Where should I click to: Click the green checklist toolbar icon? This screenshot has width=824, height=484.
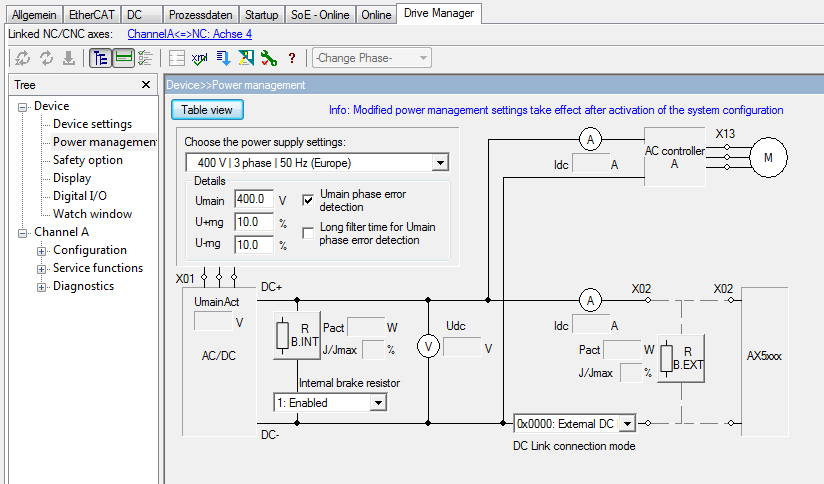pyautogui.click(x=146, y=58)
